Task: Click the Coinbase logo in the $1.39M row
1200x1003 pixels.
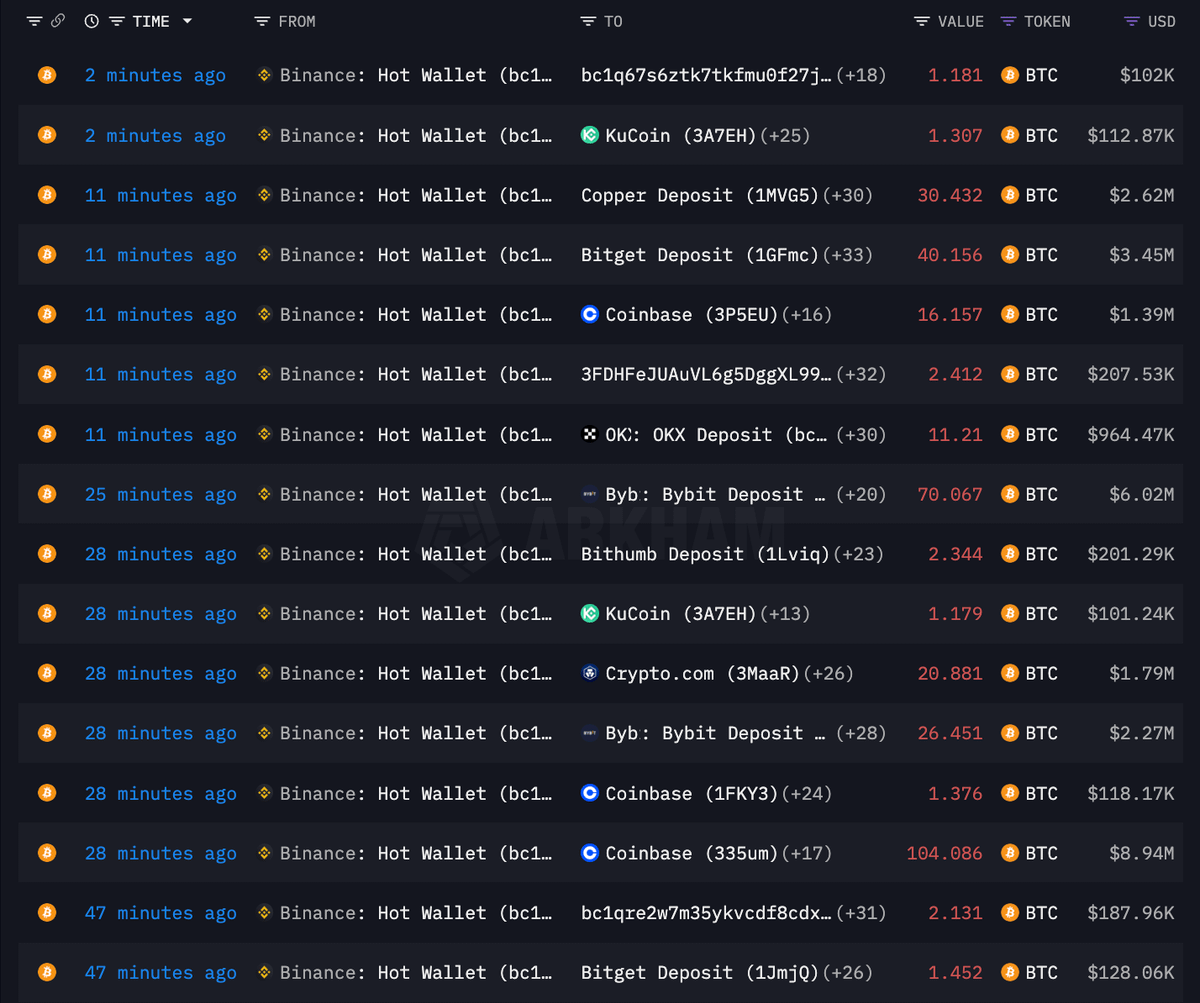Action: [x=590, y=315]
